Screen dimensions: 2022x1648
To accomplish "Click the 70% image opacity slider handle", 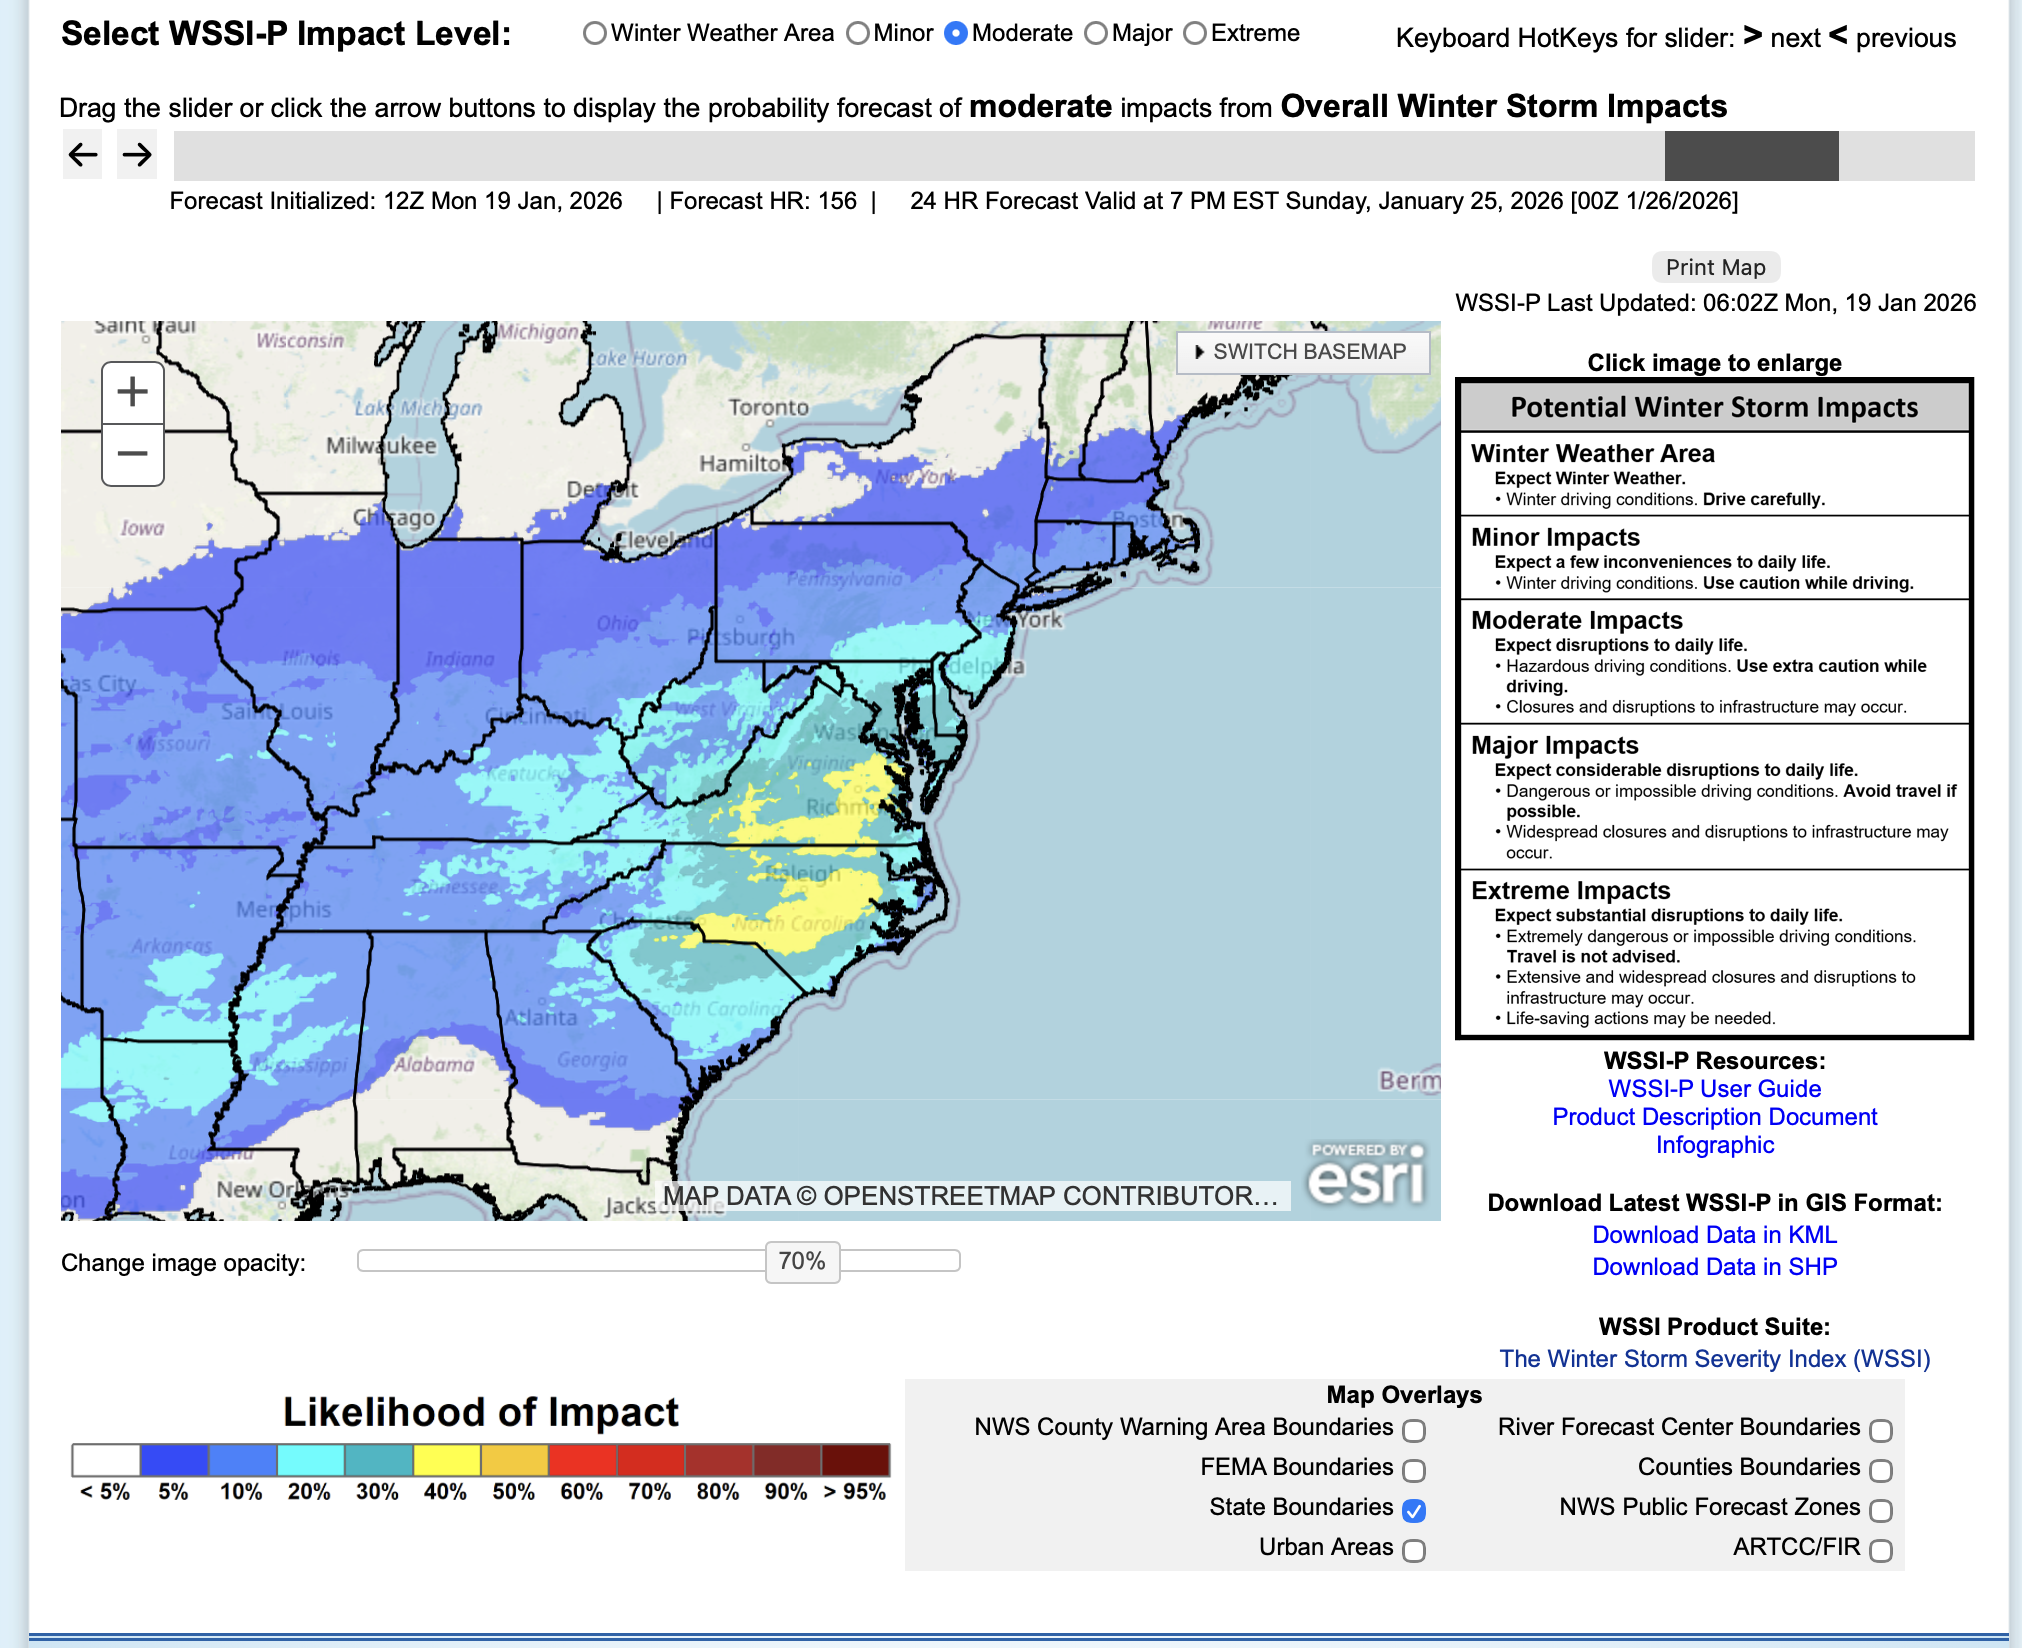I will click(x=802, y=1261).
